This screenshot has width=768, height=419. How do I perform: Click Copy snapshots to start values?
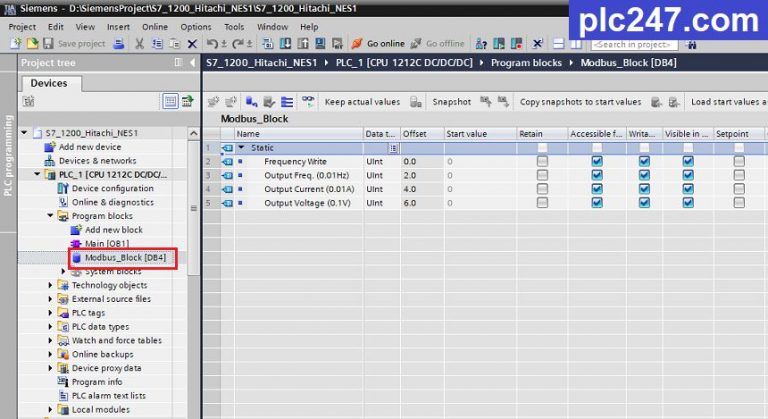pos(580,102)
